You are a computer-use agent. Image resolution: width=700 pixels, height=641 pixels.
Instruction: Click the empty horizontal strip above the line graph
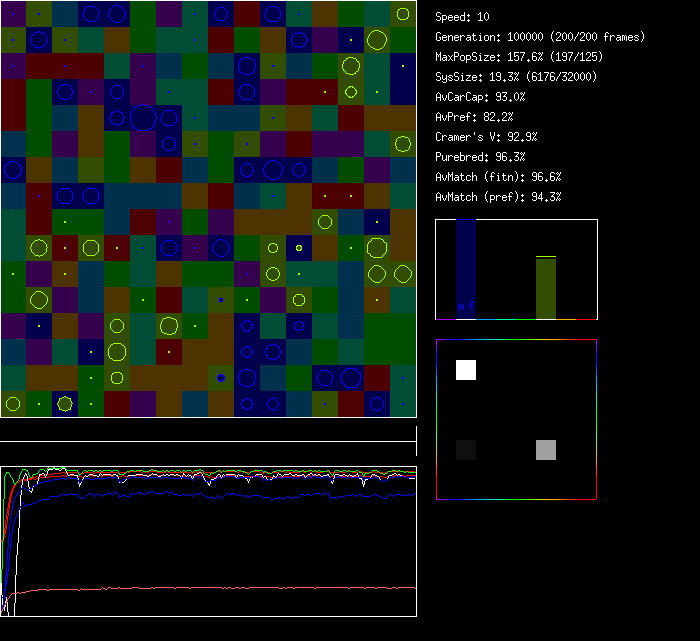[x=208, y=430]
